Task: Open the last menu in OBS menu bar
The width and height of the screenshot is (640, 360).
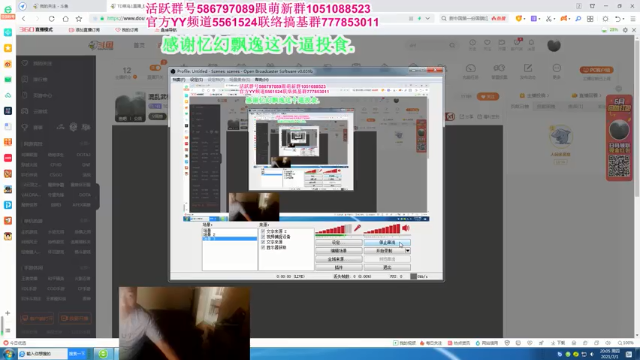Action: [262, 80]
